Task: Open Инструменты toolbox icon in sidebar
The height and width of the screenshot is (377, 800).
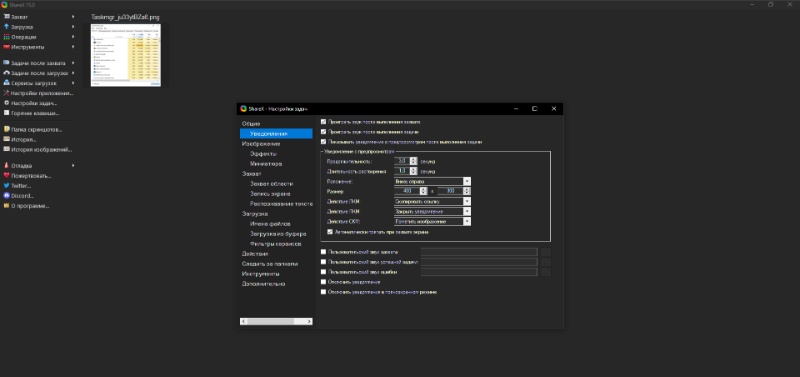Action: pos(7,47)
